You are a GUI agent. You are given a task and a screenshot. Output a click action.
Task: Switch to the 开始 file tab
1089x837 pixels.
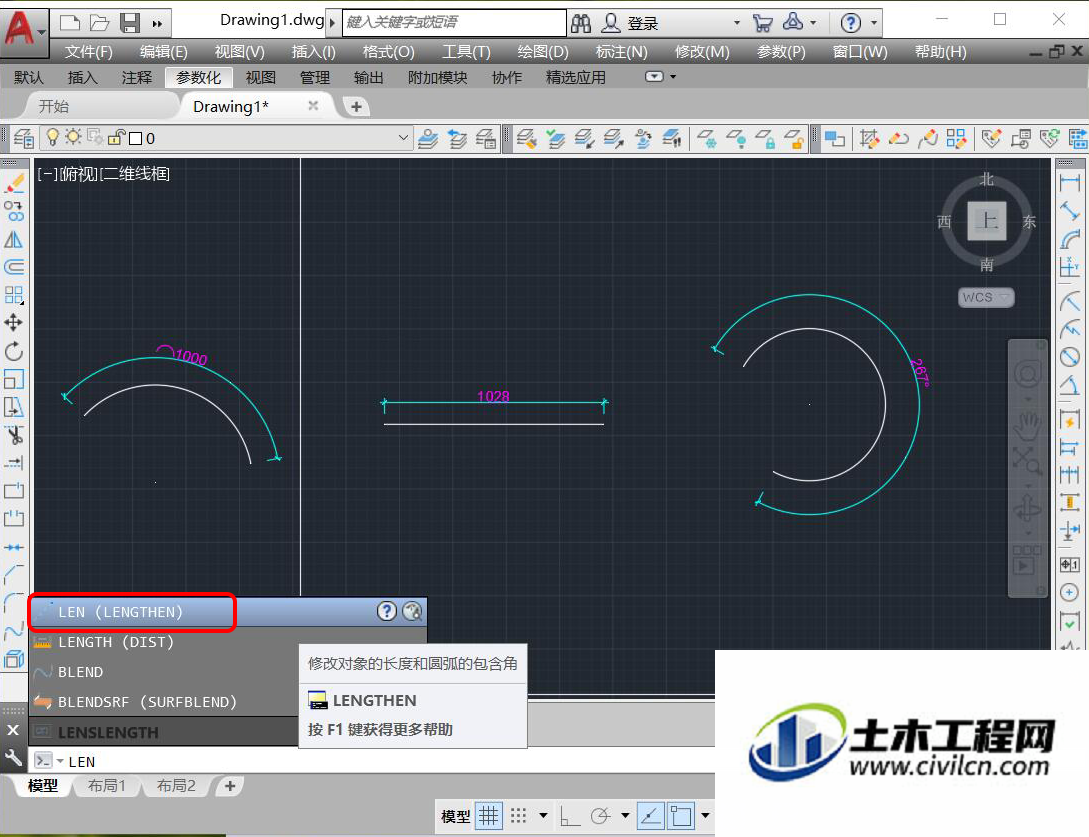coord(53,106)
